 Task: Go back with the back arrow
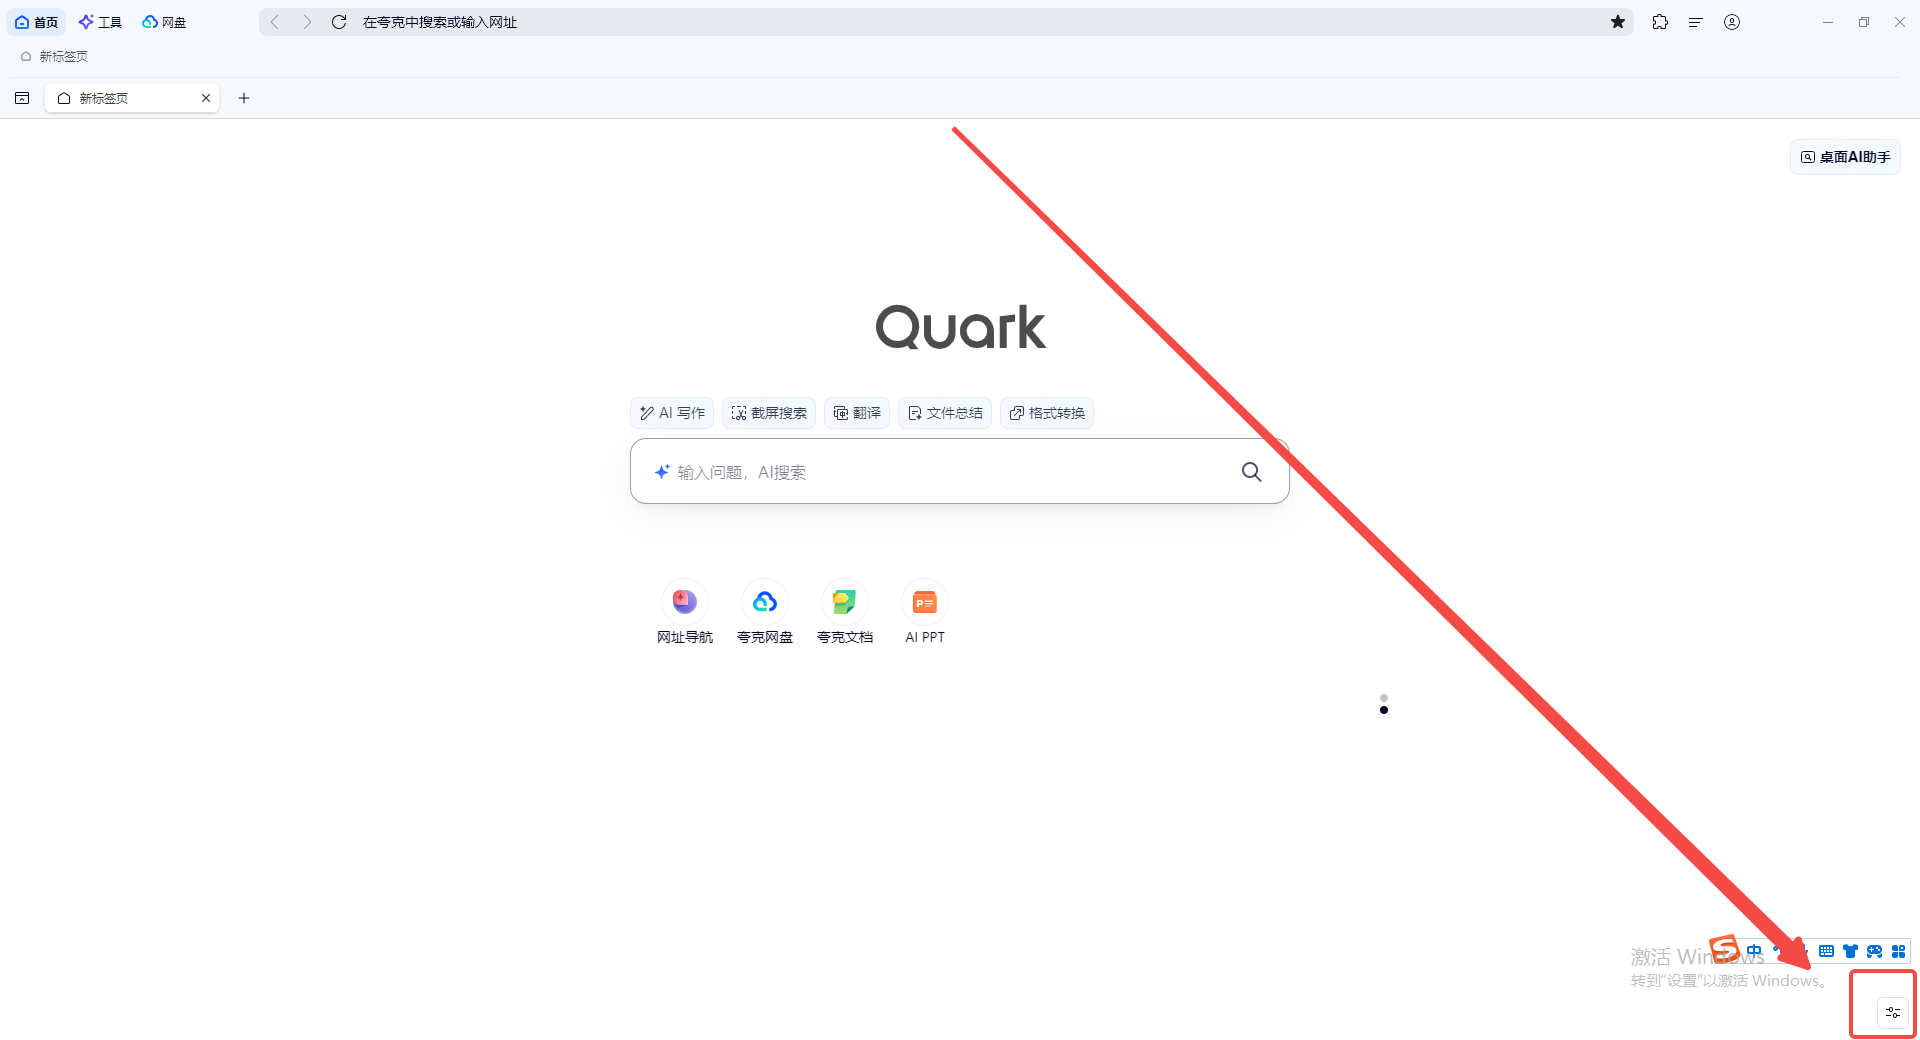pos(275,22)
